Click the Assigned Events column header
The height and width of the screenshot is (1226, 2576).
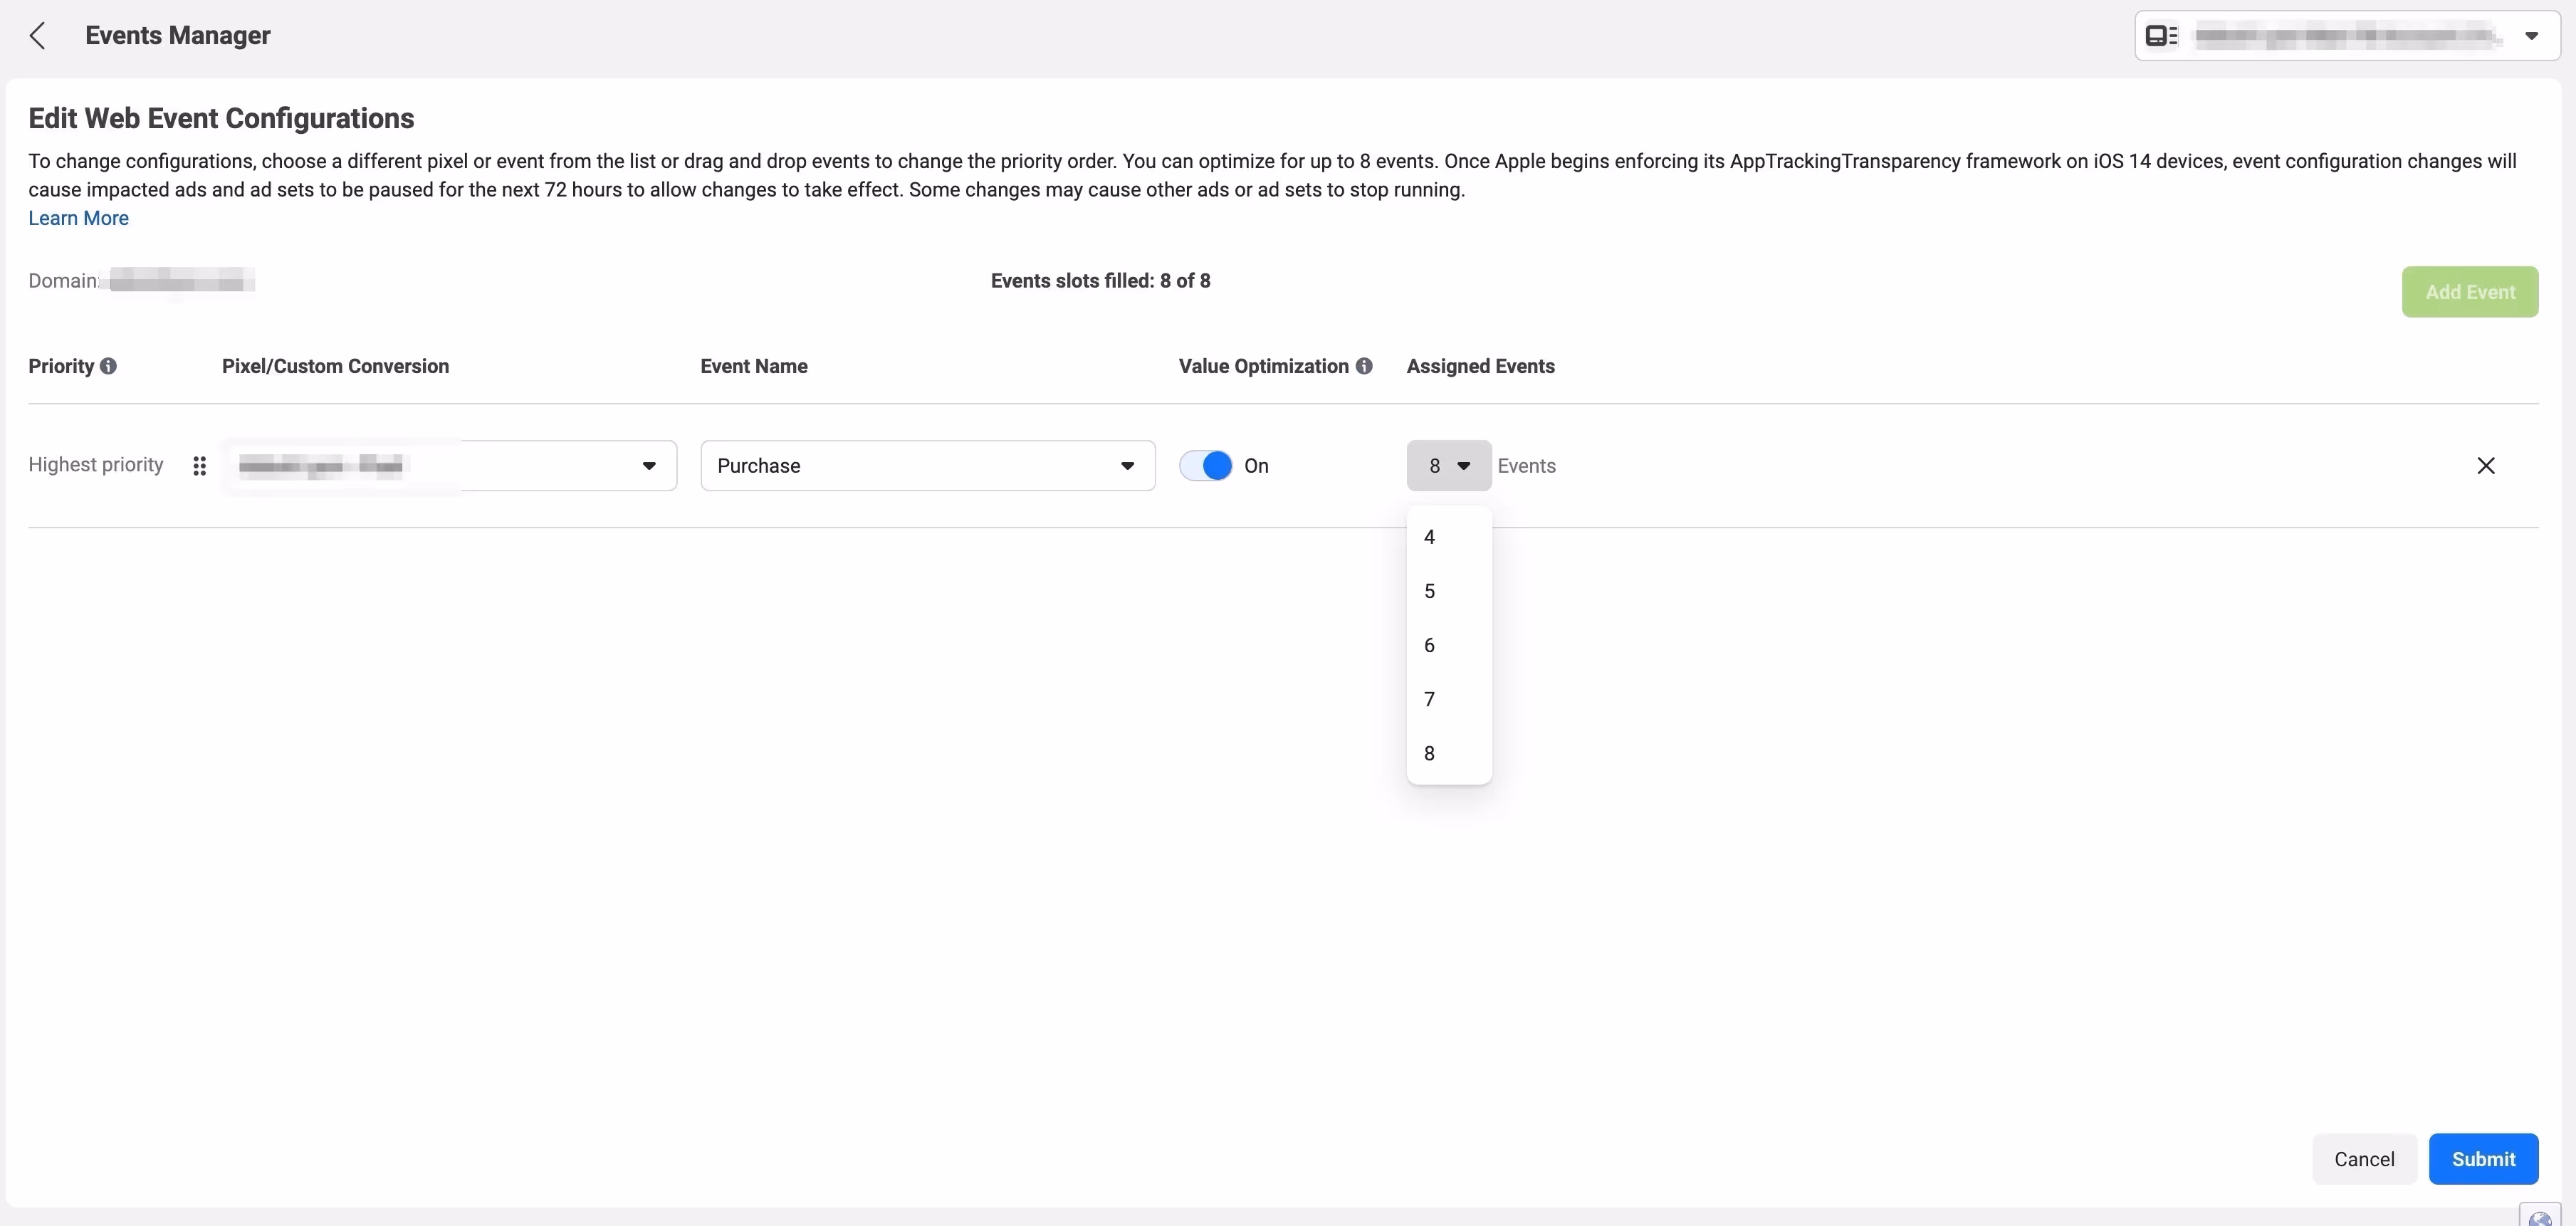tap(1480, 366)
